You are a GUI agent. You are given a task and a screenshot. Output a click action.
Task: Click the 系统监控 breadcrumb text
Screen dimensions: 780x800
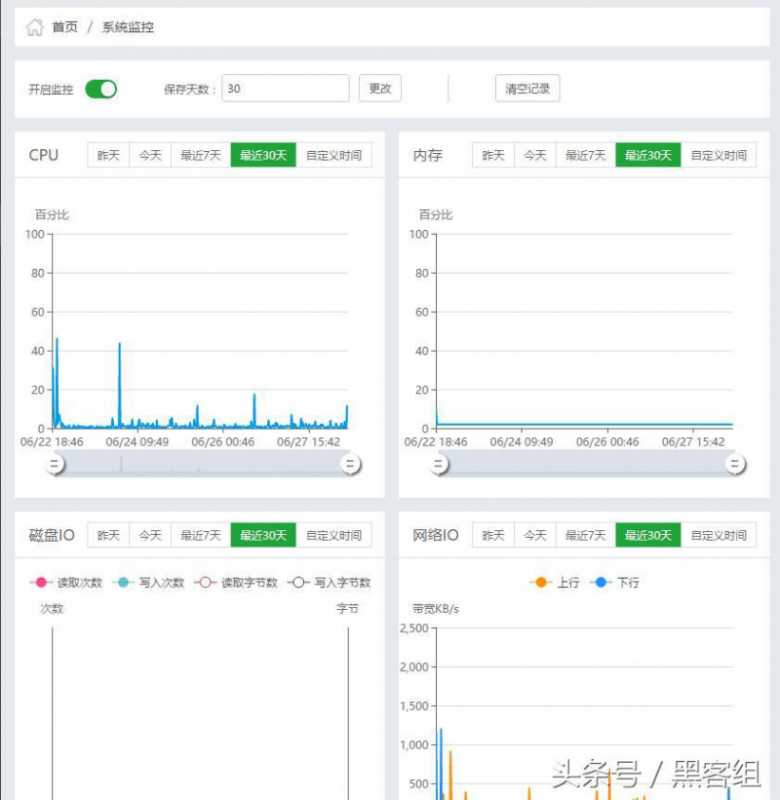pyautogui.click(x=128, y=27)
